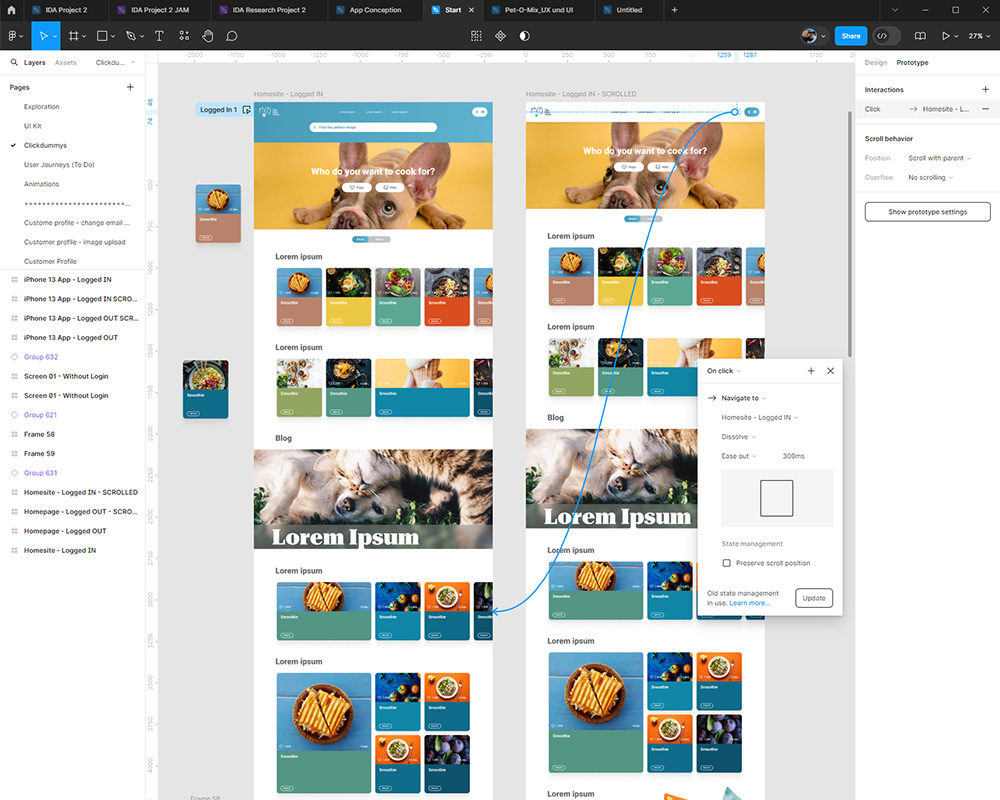The width and height of the screenshot is (1000, 800).
Task: Open the Figma main menu icon
Action: [x=14, y=36]
